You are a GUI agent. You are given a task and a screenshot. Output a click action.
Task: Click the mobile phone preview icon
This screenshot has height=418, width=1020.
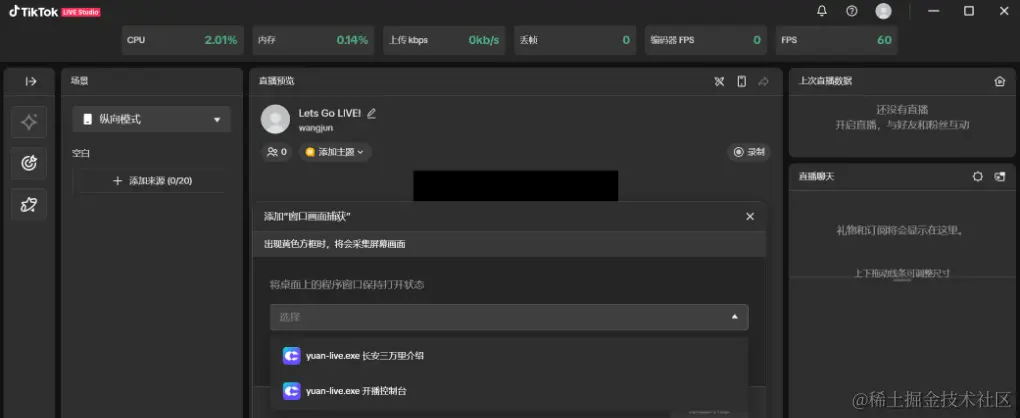pos(742,81)
